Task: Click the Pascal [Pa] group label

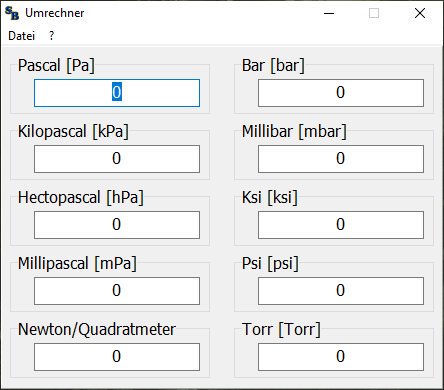Action: click(56, 65)
